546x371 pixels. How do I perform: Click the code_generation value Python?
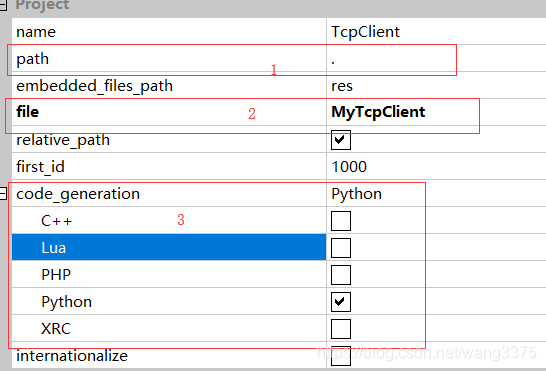436,194
